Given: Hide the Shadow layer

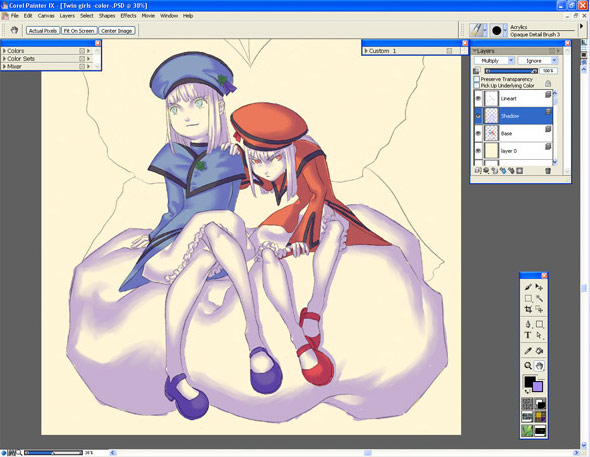Looking at the screenshot, I should (x=478, y=116).
